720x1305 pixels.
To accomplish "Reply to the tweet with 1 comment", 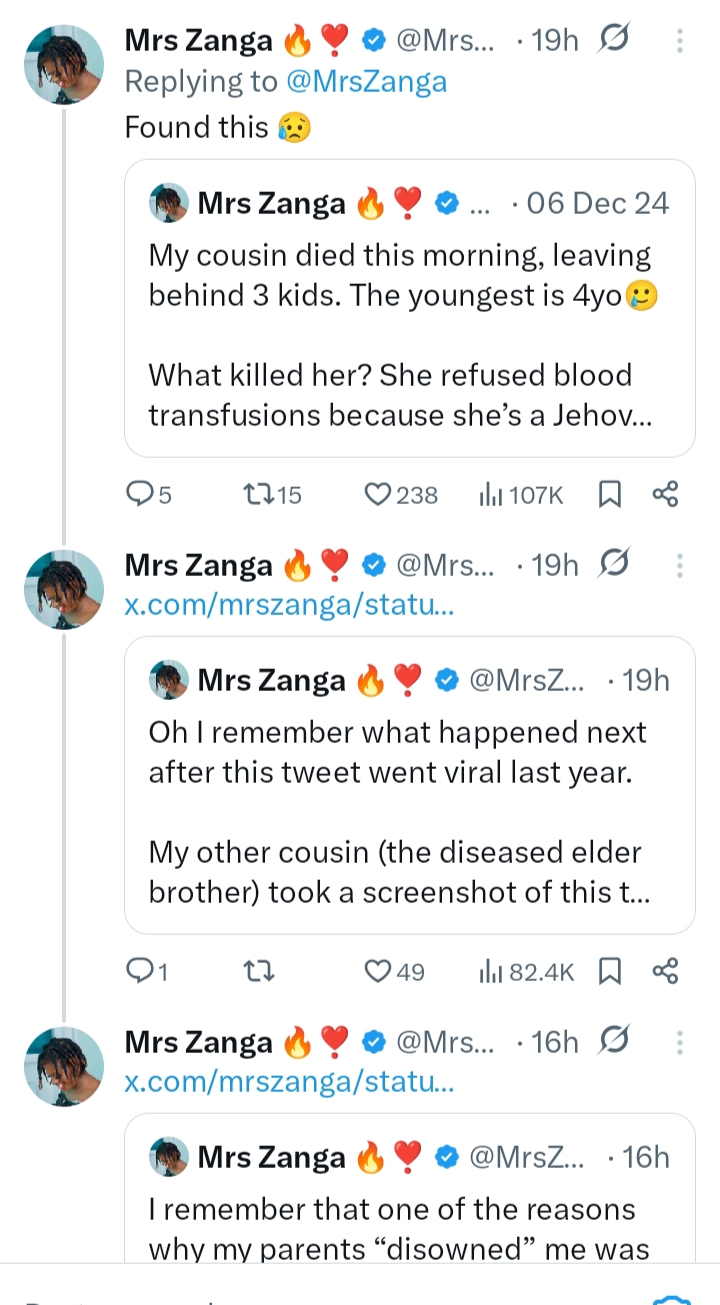I will 139,971.
